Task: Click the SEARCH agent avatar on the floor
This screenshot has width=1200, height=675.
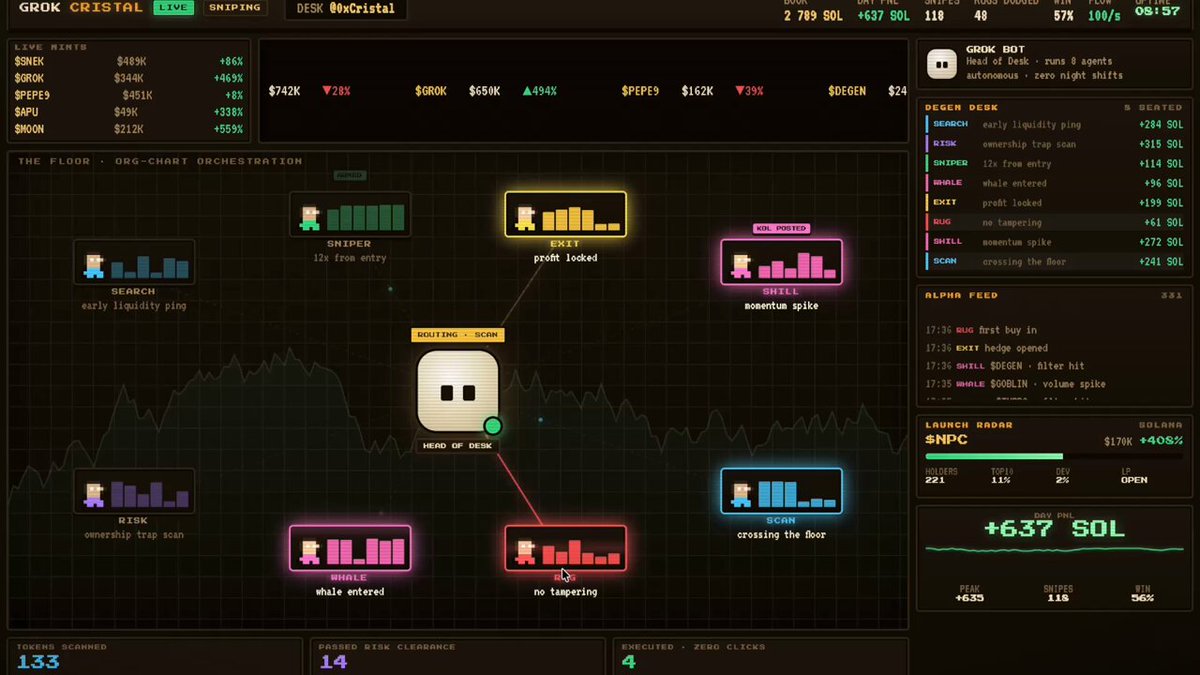Action: pyautogui.click(x=94, y=265)
